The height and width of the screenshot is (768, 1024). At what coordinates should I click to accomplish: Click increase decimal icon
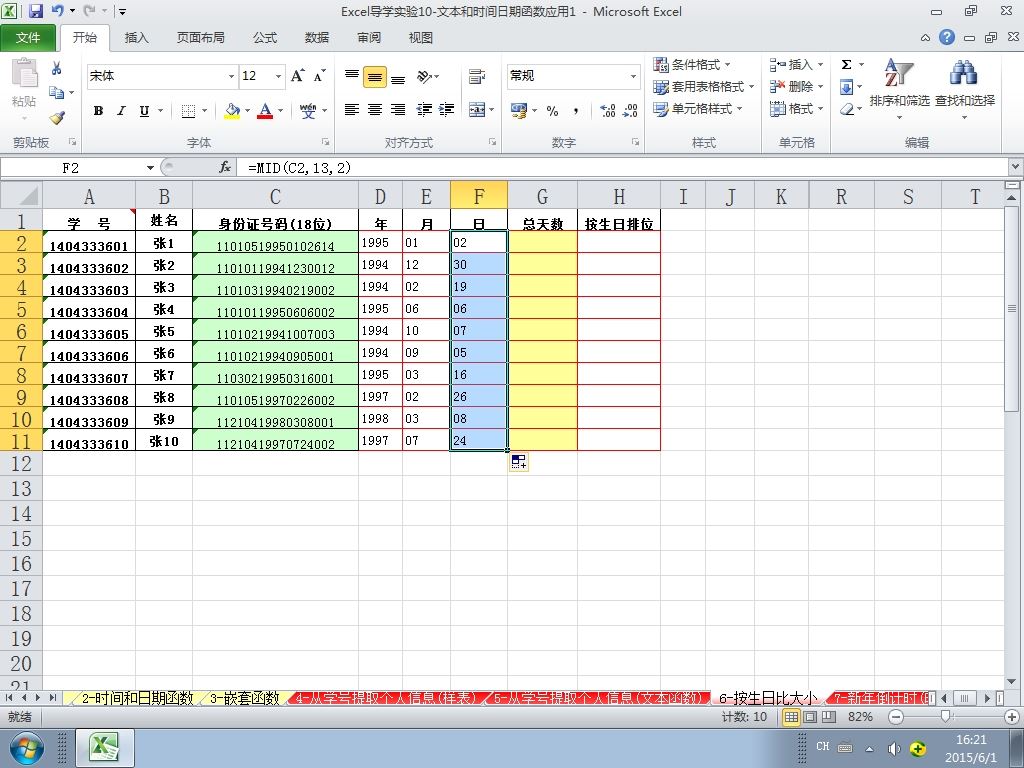608,111
